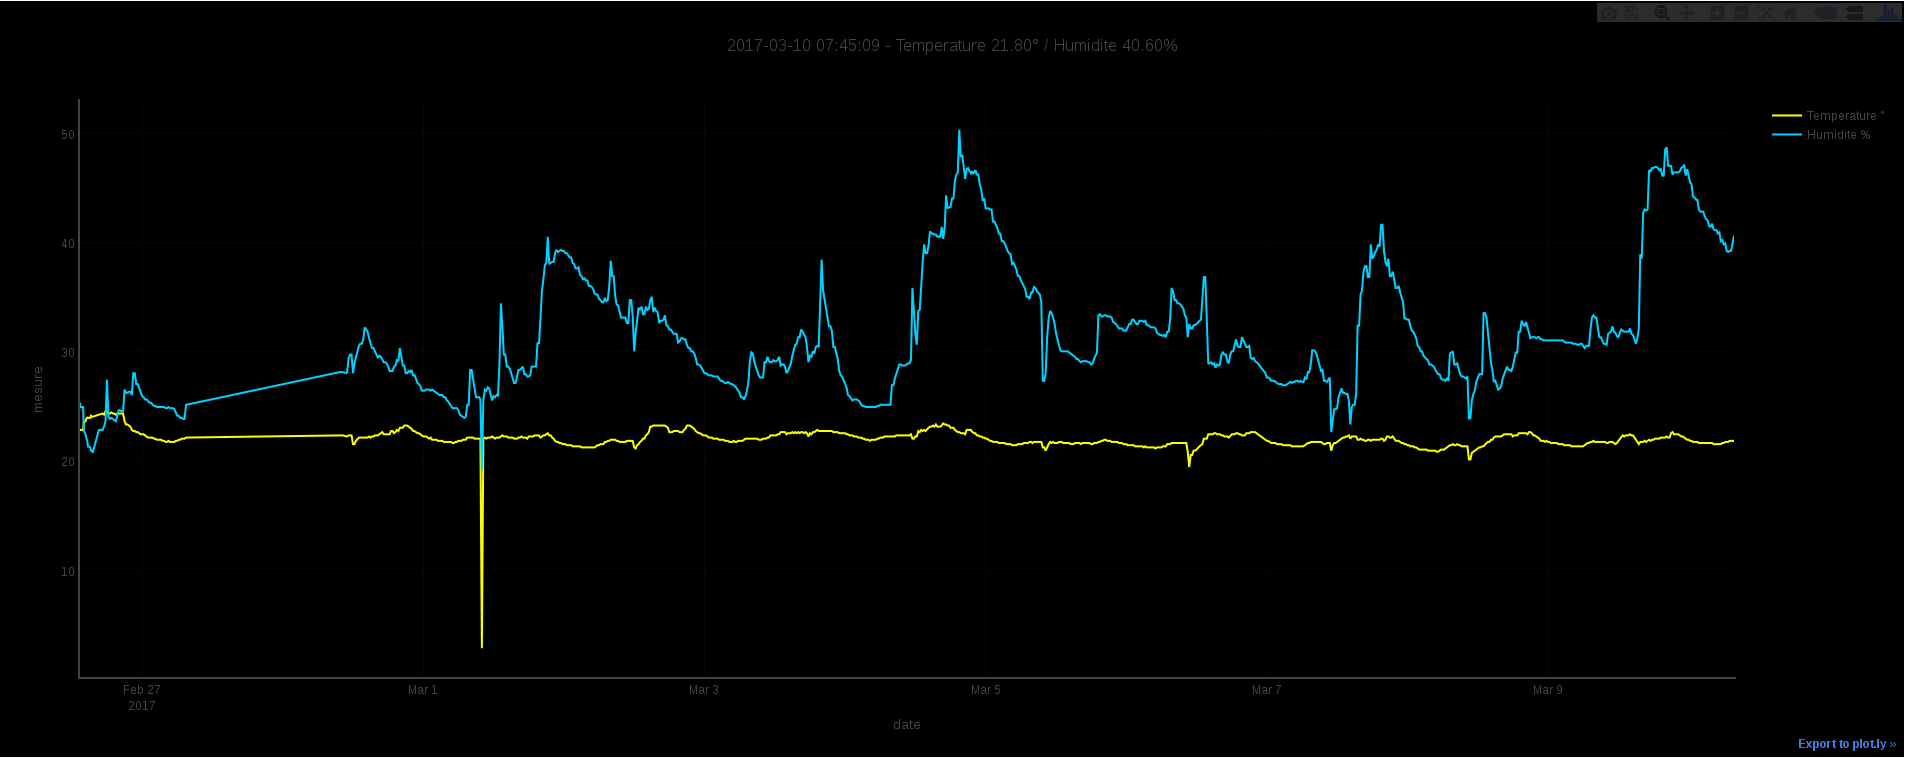Image resolution: width=1906 pixels, height=758 pixels.
Task: Click the 'Mar 9' x-axis tick label
Action: pos(1548,690)
